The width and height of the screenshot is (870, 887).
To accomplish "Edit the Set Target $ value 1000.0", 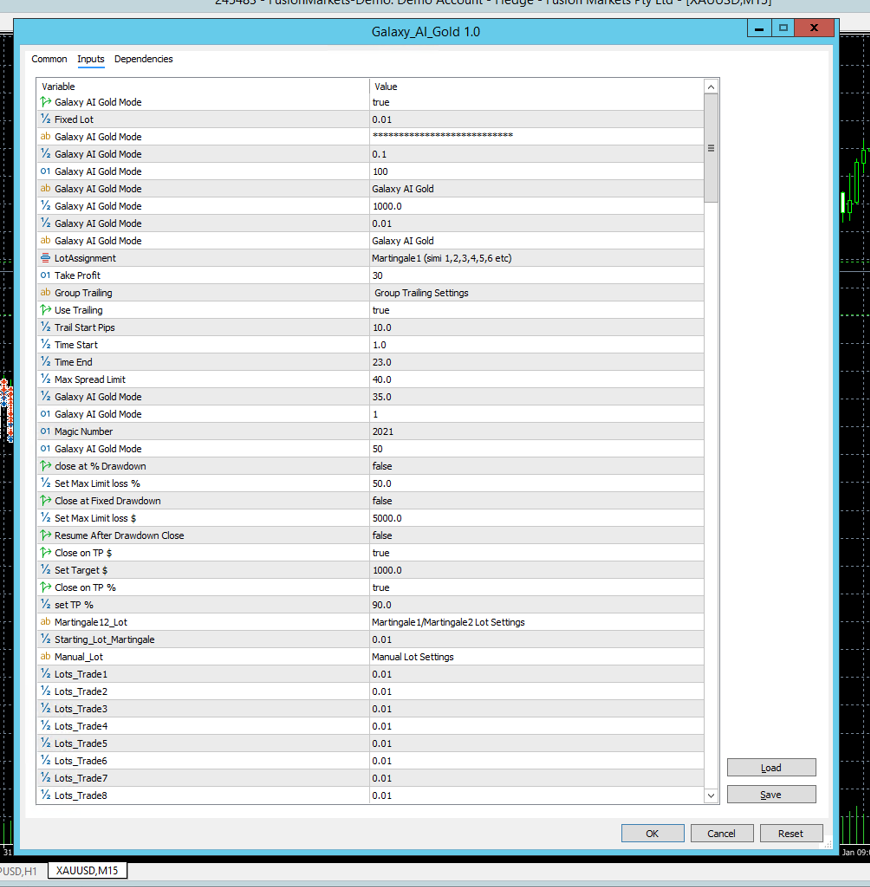I will tap(537, 570).
